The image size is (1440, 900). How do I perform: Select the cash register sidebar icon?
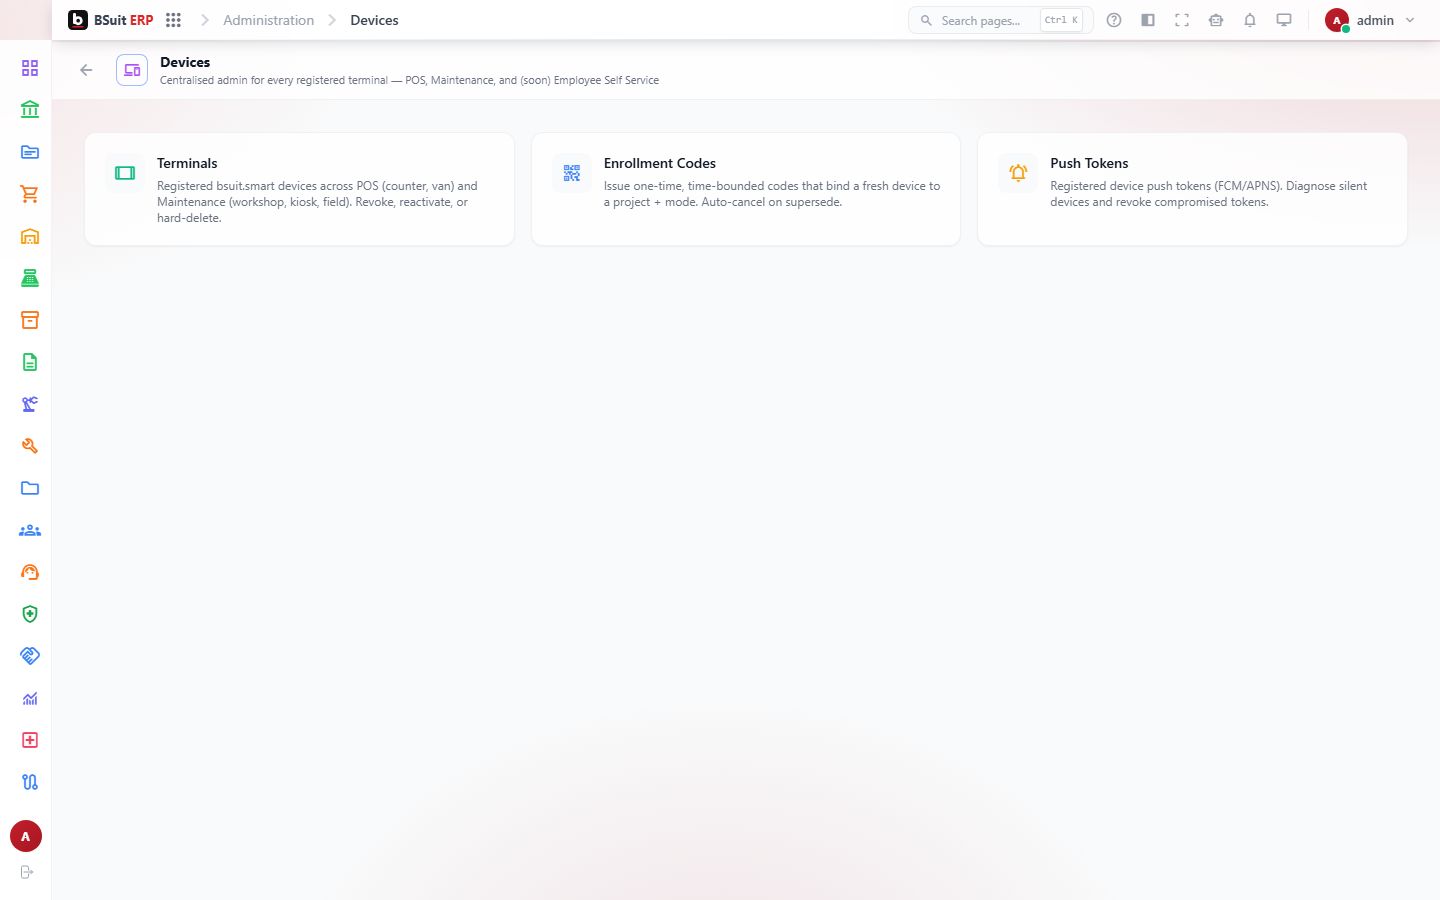coord(30,278)
